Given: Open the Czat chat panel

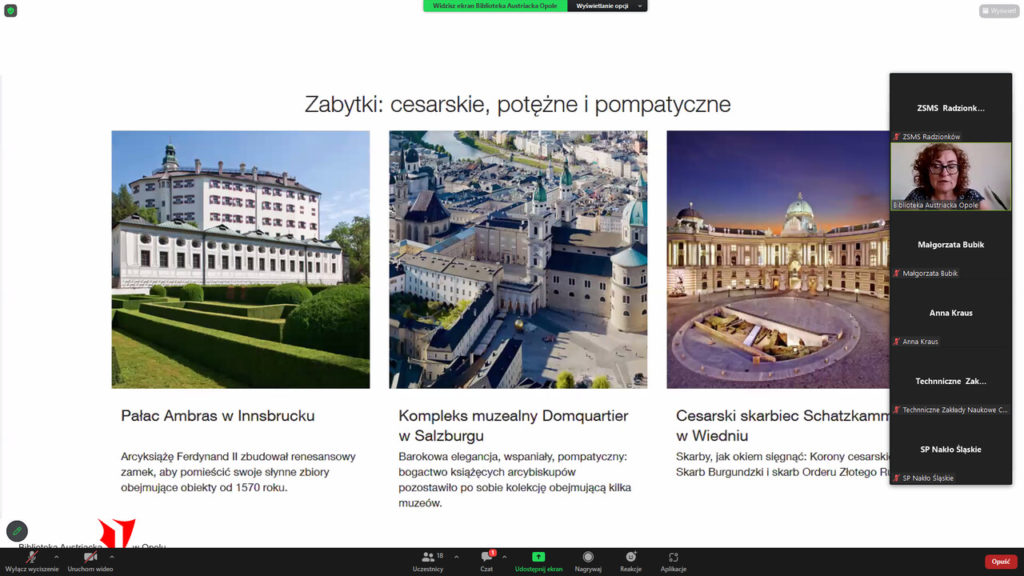Looking at the screenshot, I should tap(486, 561).
